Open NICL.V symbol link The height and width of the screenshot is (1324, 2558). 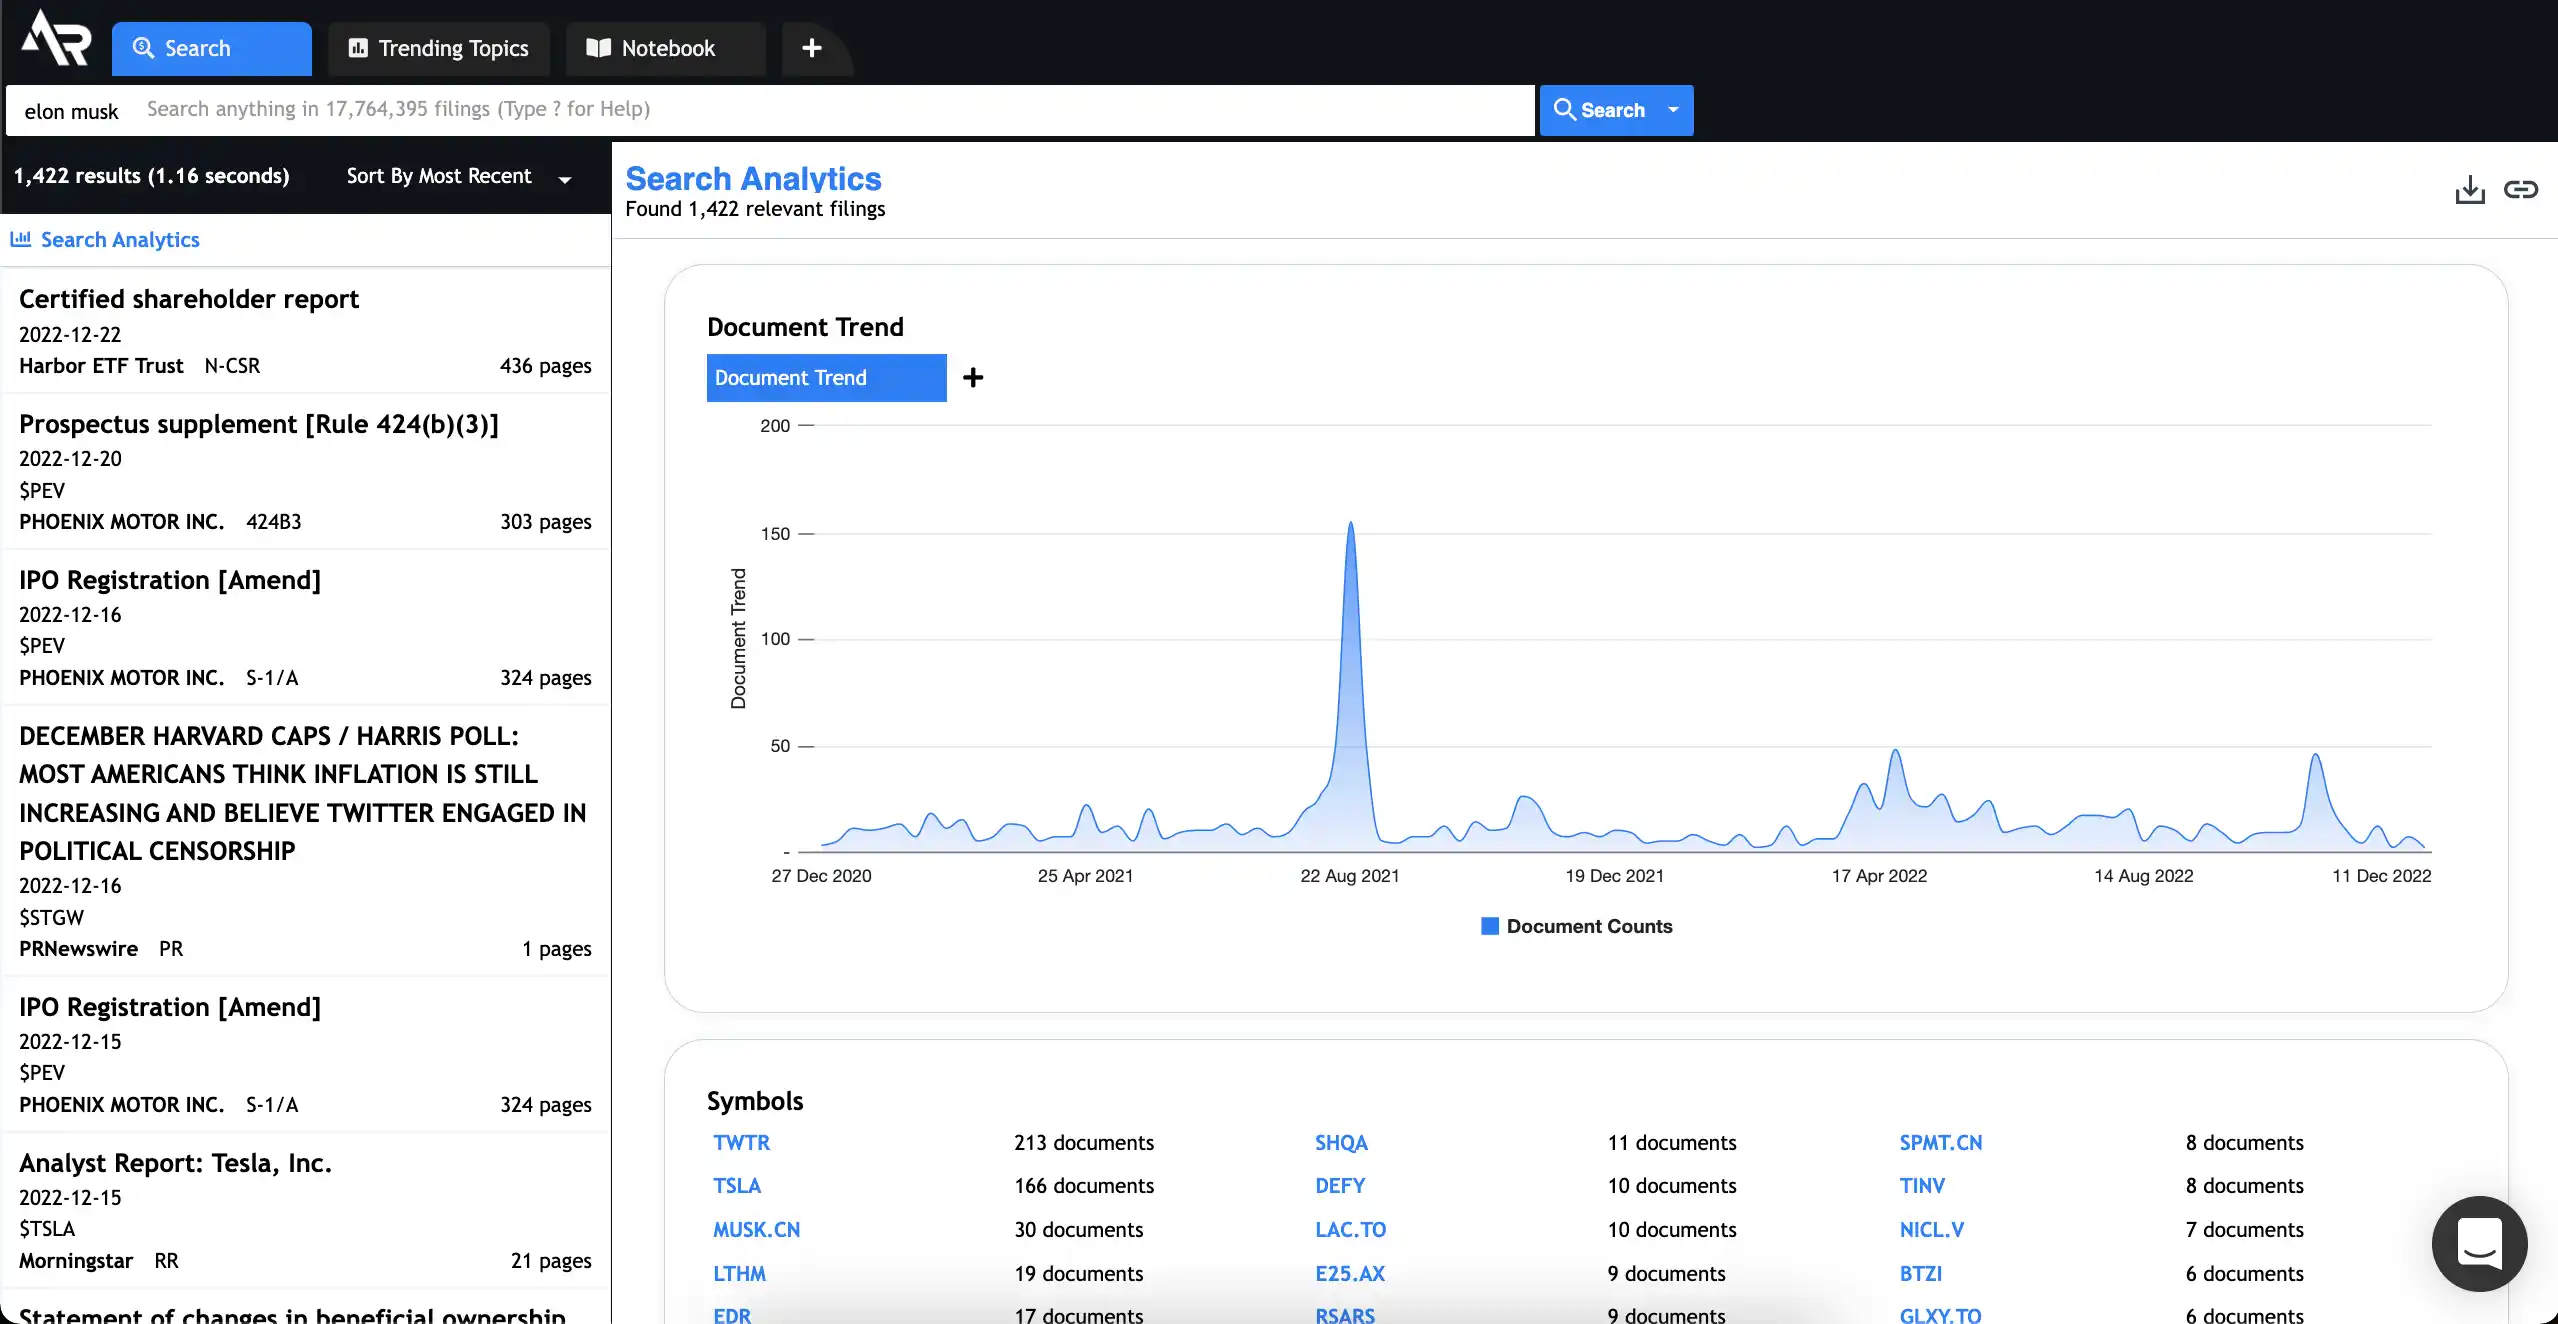[x=1931, y=1230]
